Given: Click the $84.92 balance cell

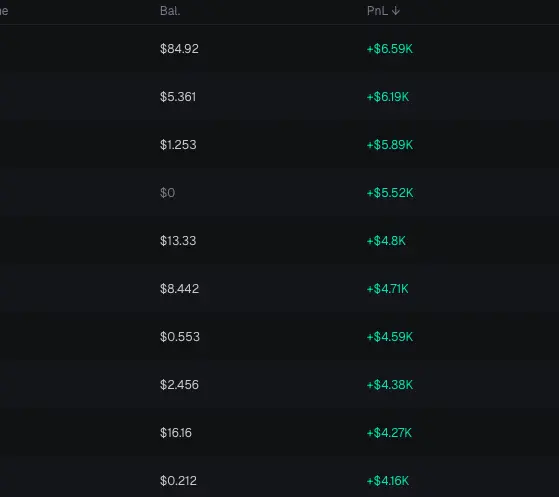Looking at the screenshot, I should [x=179, y=49].
